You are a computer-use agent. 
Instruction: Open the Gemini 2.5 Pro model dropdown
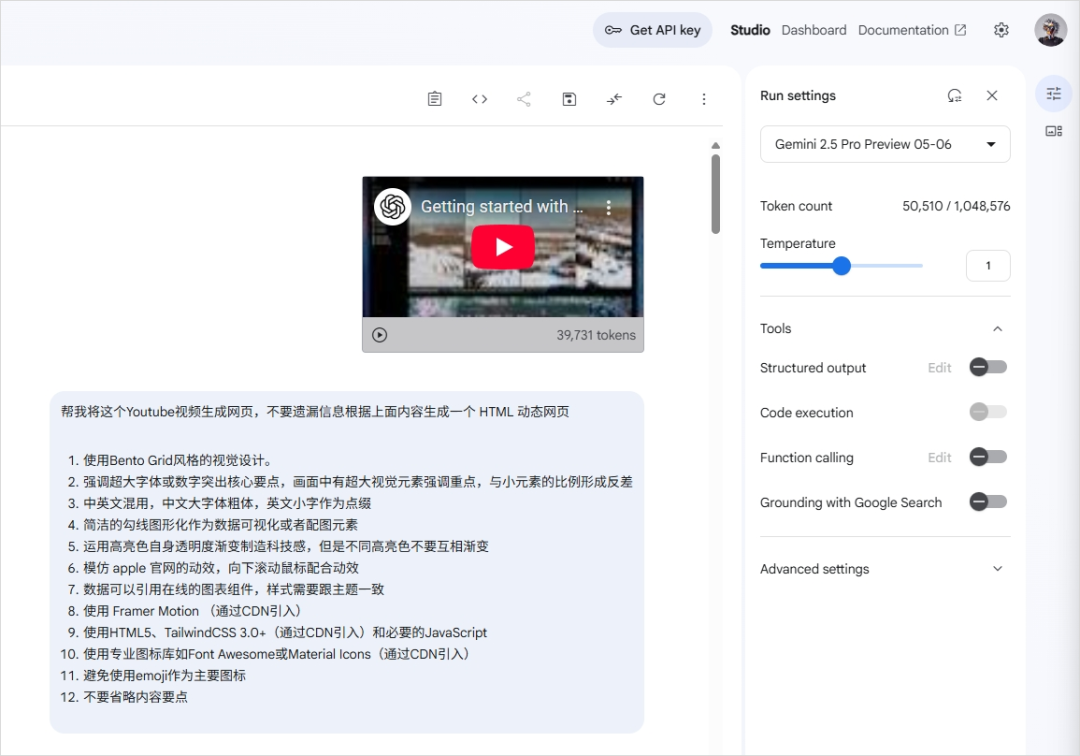884,144
